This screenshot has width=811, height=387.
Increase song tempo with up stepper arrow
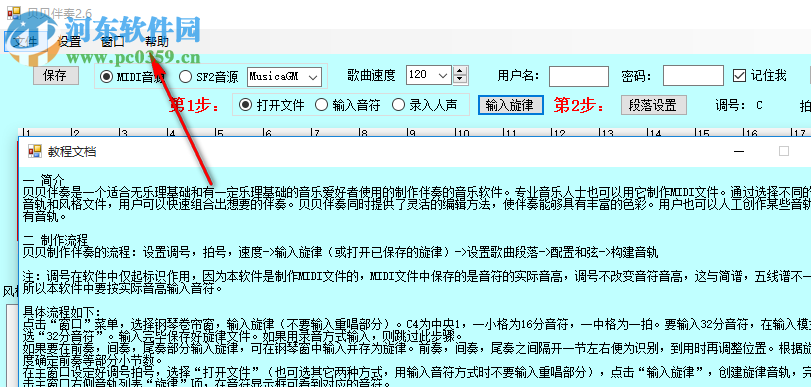tap(460, 71)
